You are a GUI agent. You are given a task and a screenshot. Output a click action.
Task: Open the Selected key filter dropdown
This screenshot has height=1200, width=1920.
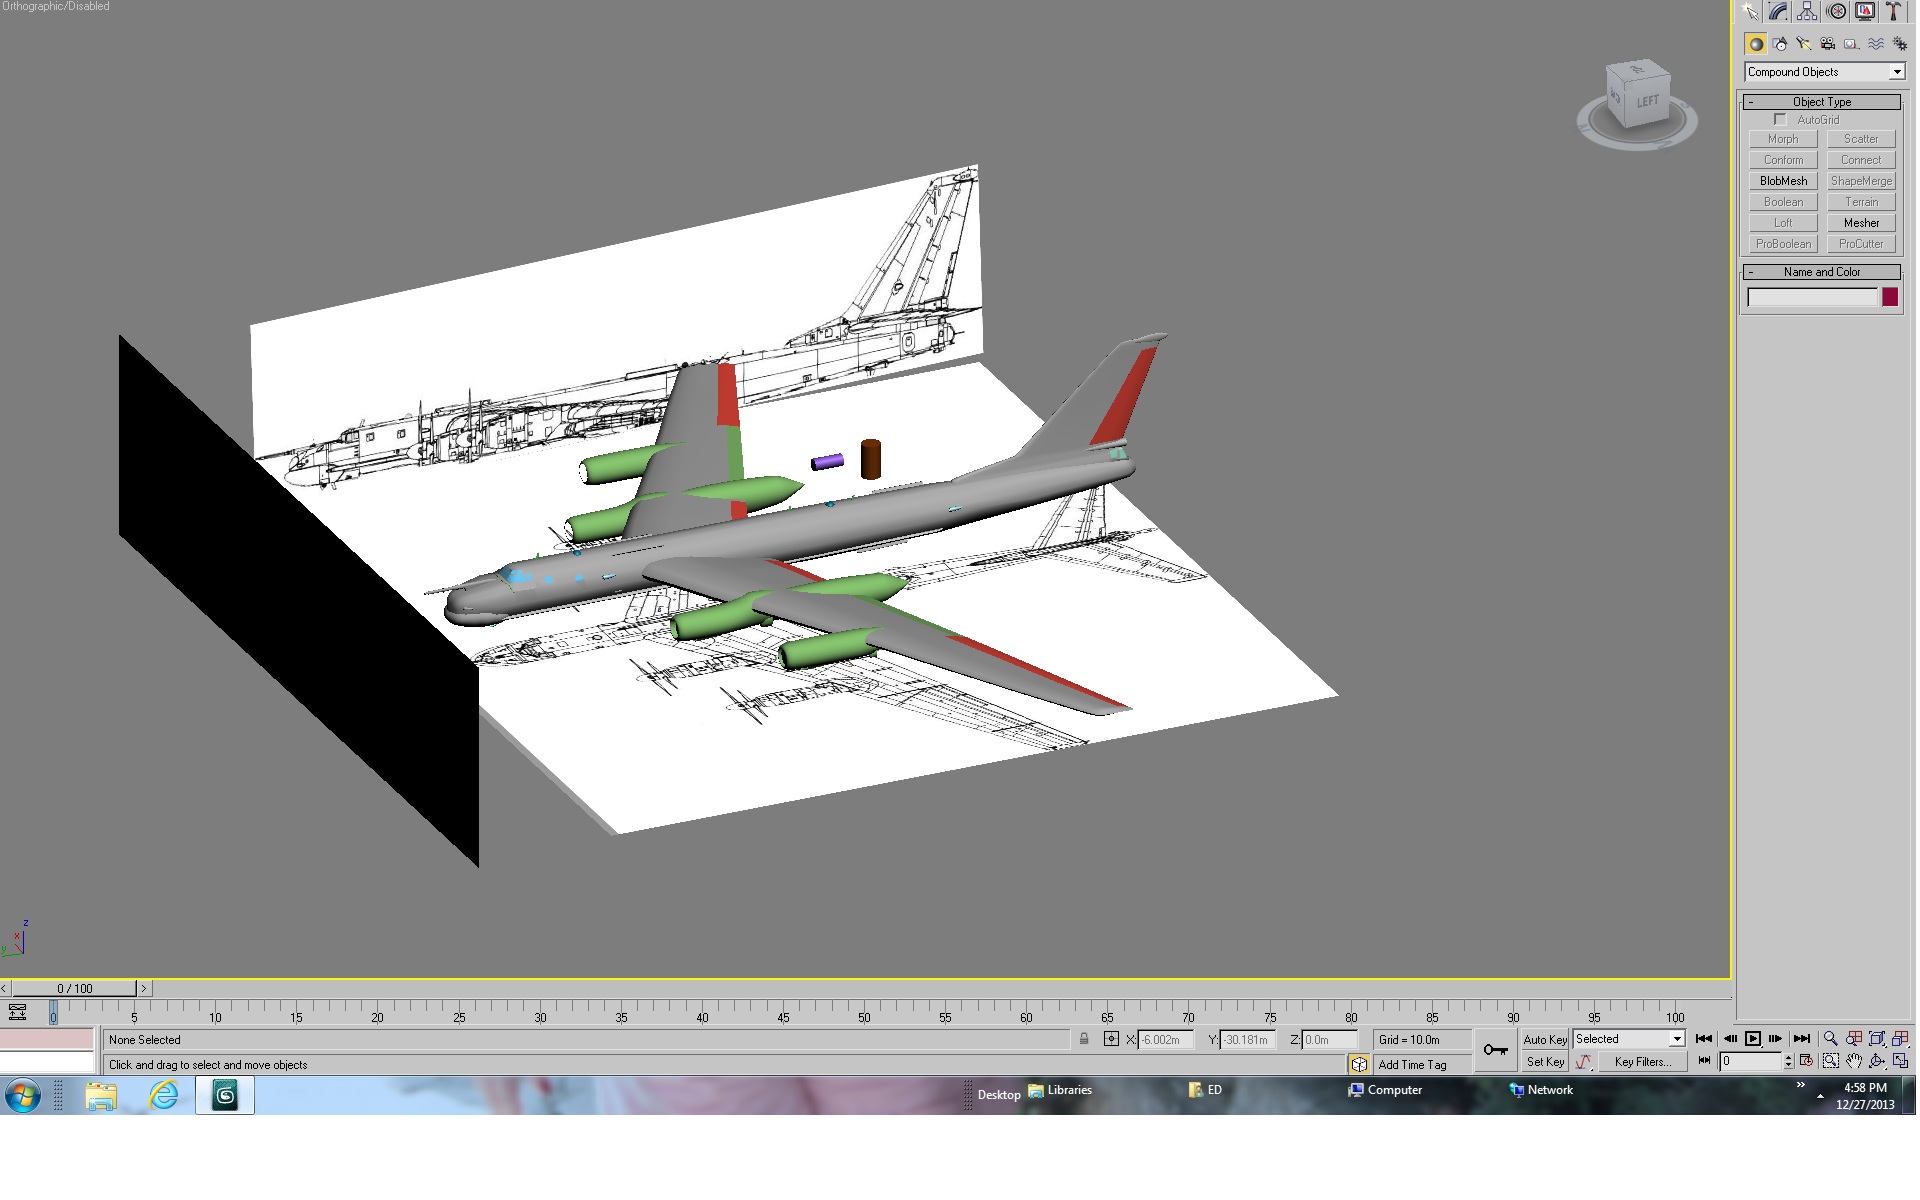(x=1629, y=1039)
